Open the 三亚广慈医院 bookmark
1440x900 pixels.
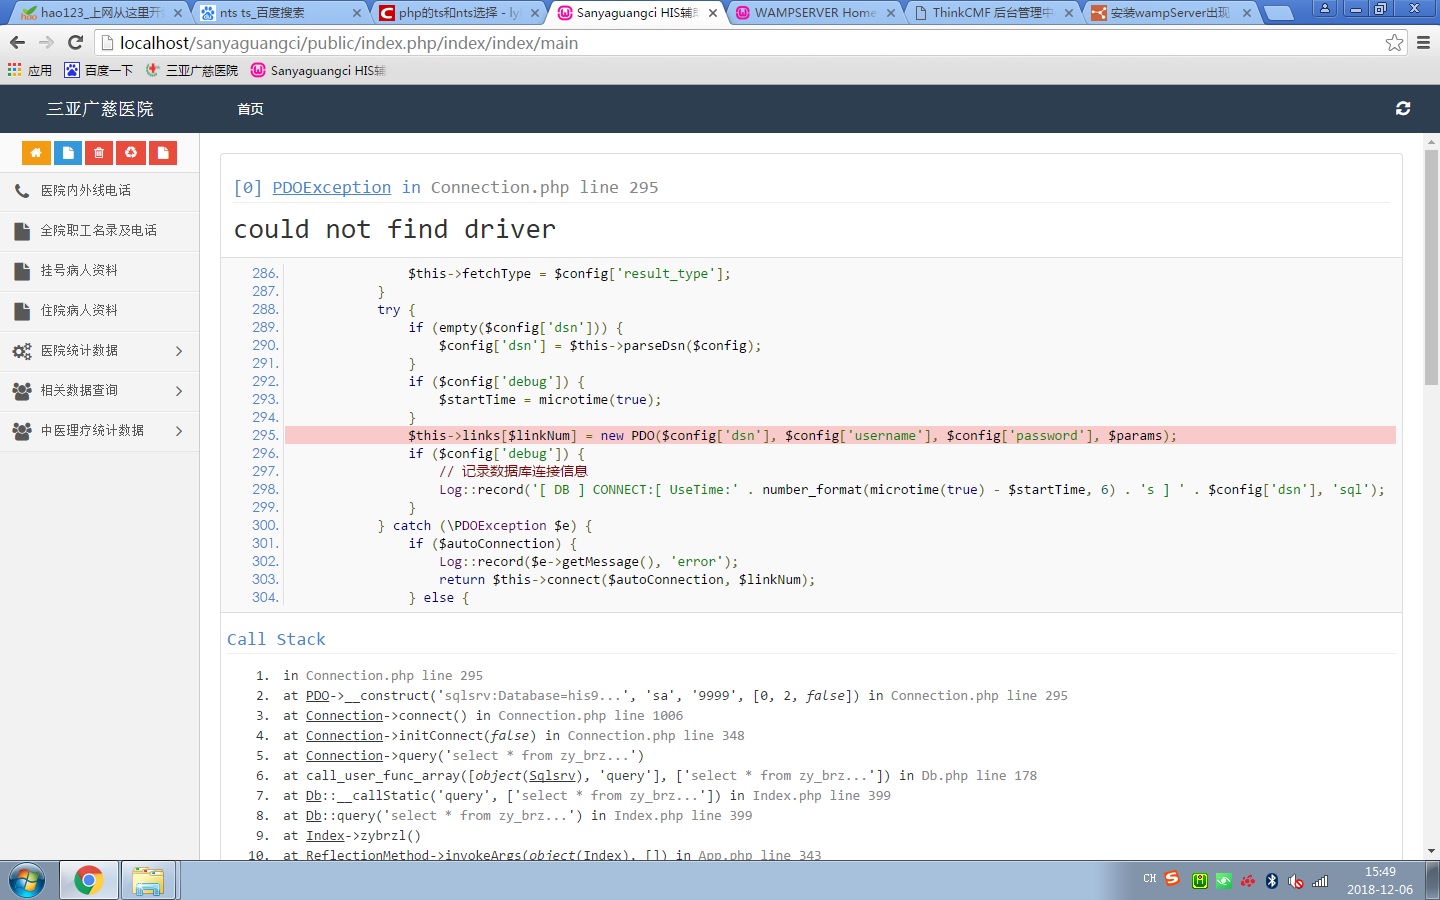point(192,70)
